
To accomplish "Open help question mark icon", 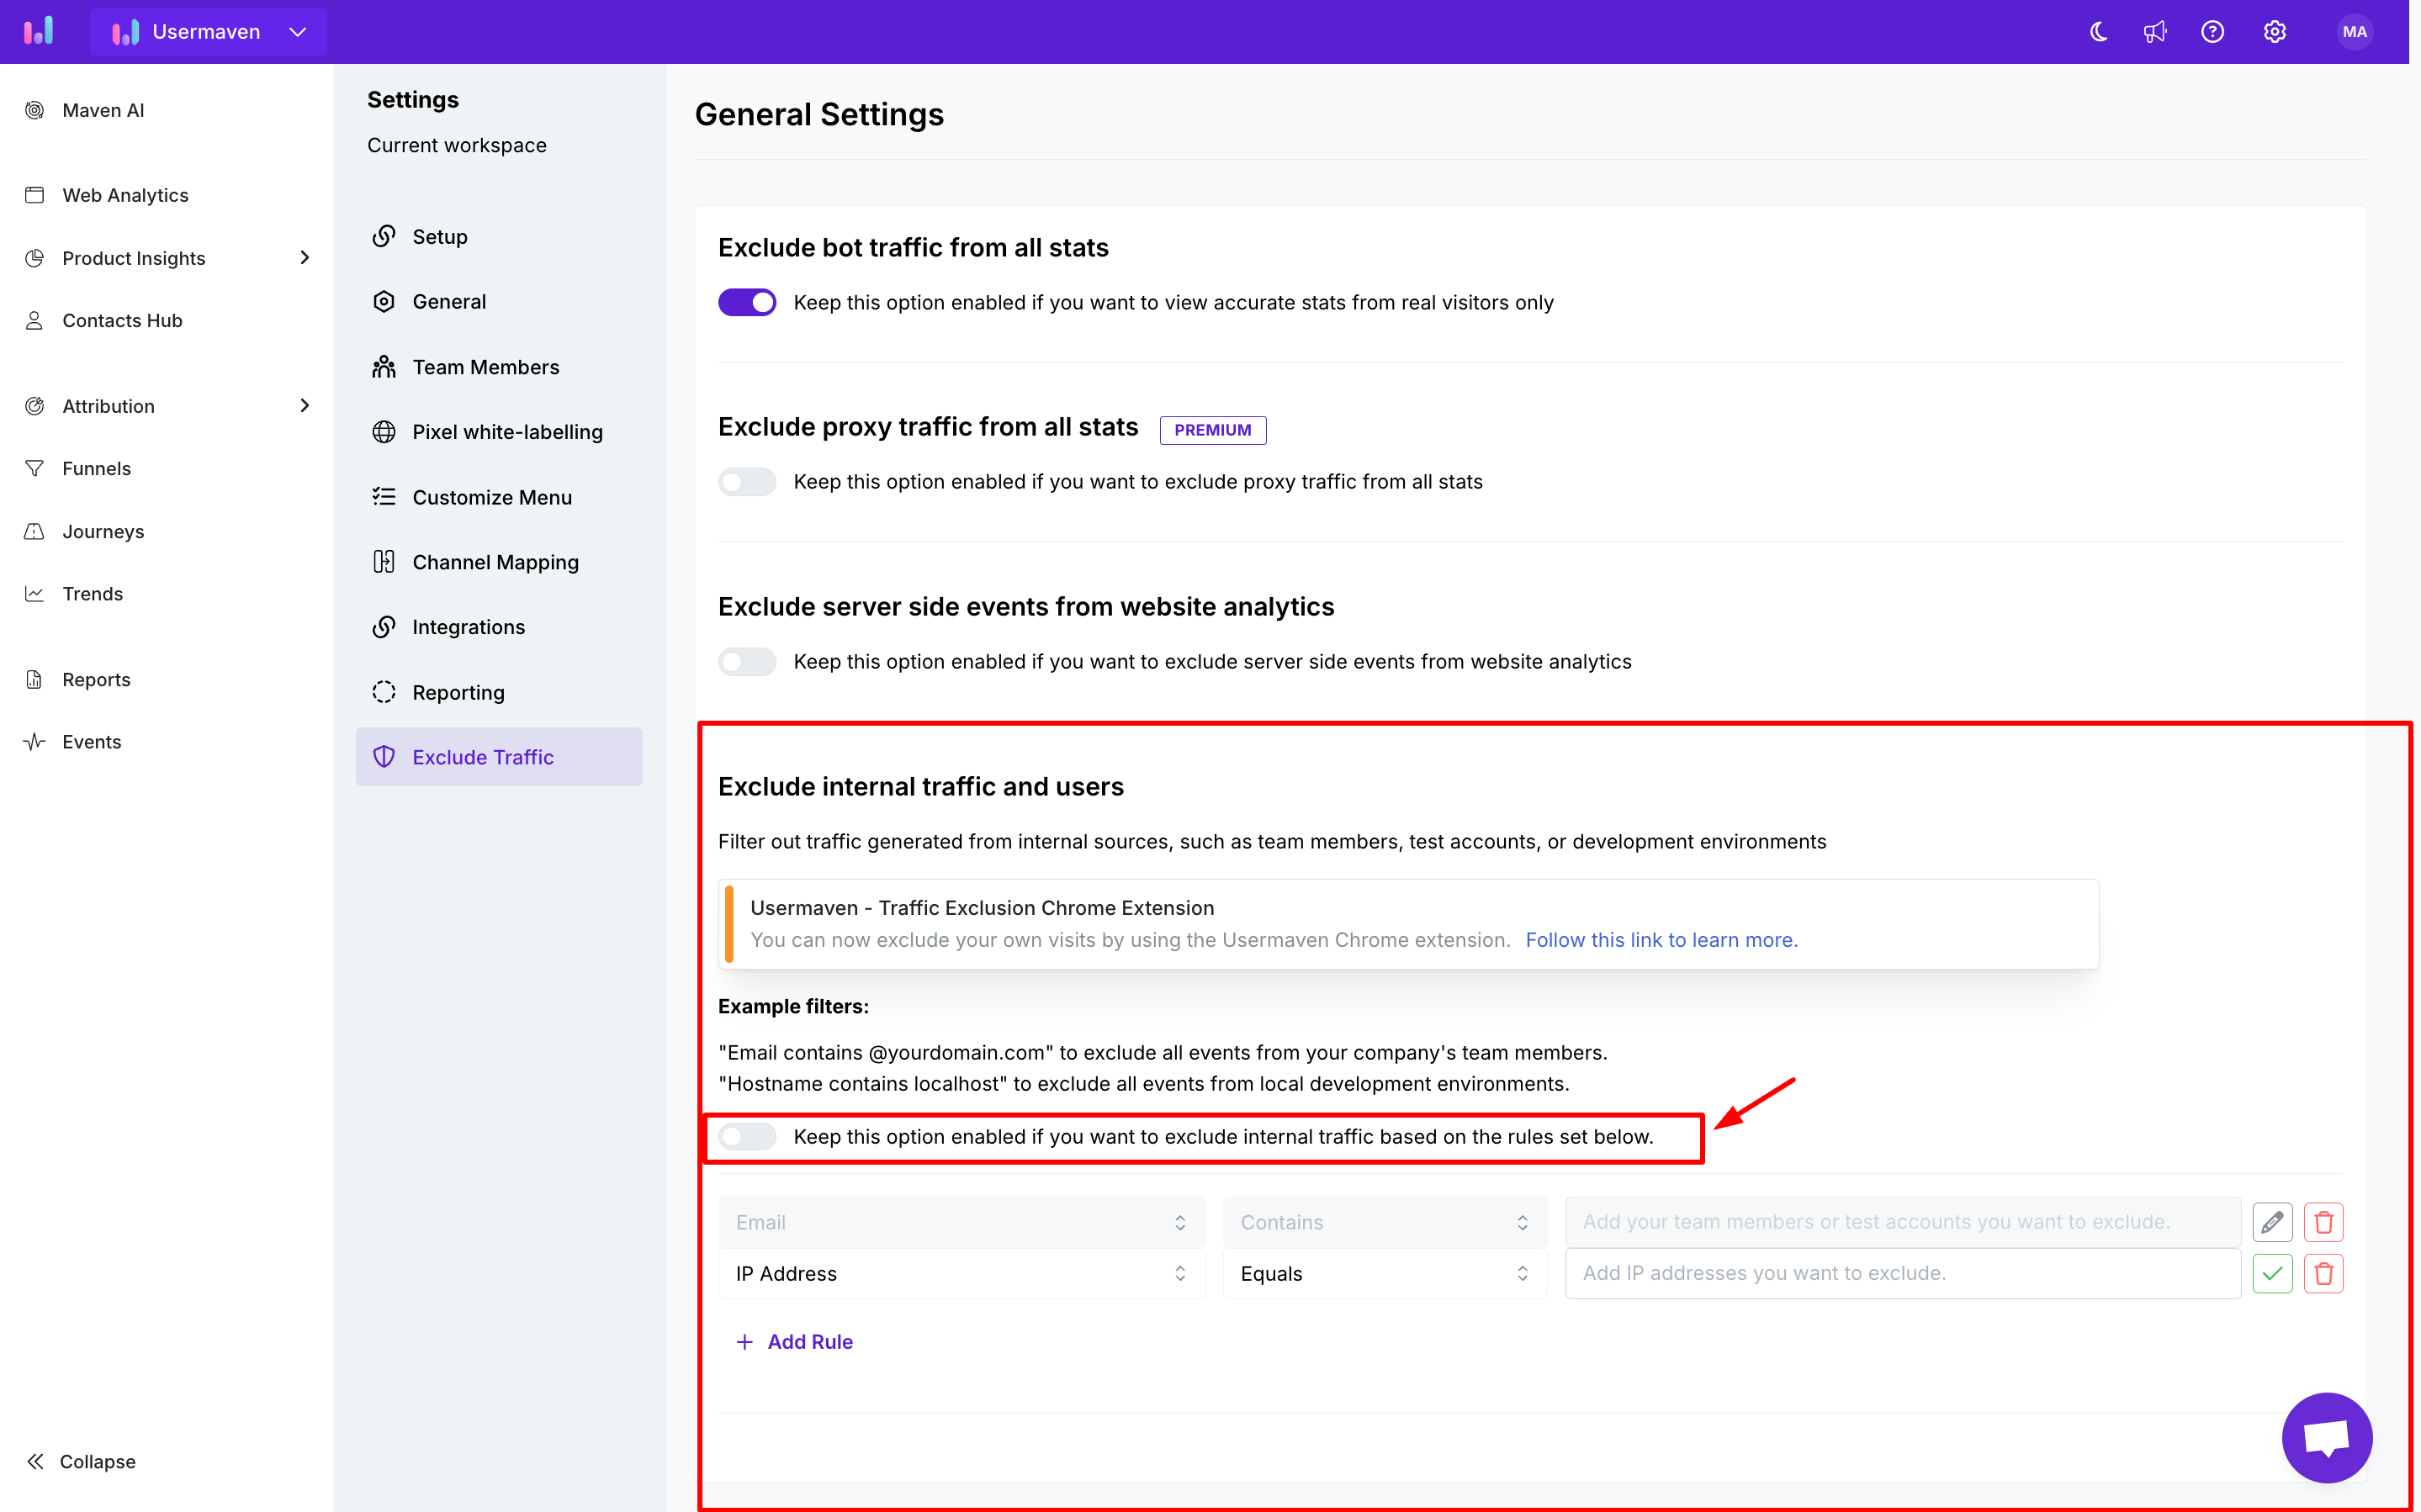I will [2212, 32].
